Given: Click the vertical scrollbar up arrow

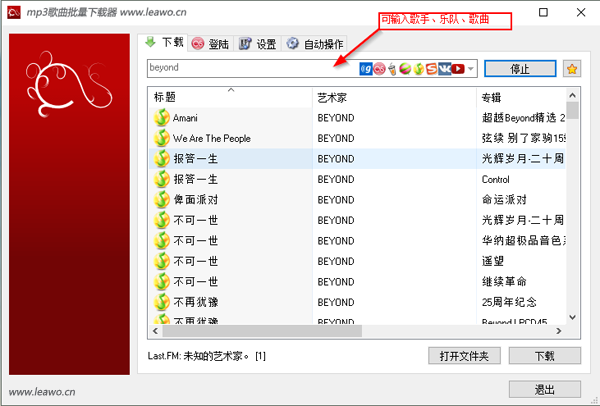Looking at the screenshot, I should tap(572, 95).
